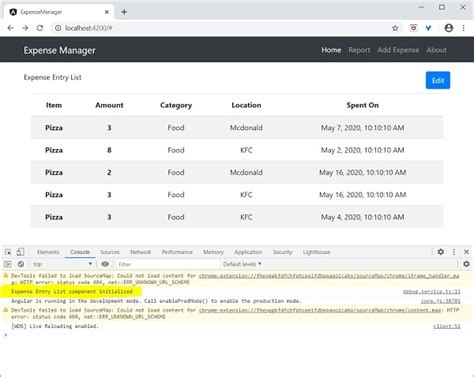
Task: Close DevTools panel with X icon
Action: (466, 252)
